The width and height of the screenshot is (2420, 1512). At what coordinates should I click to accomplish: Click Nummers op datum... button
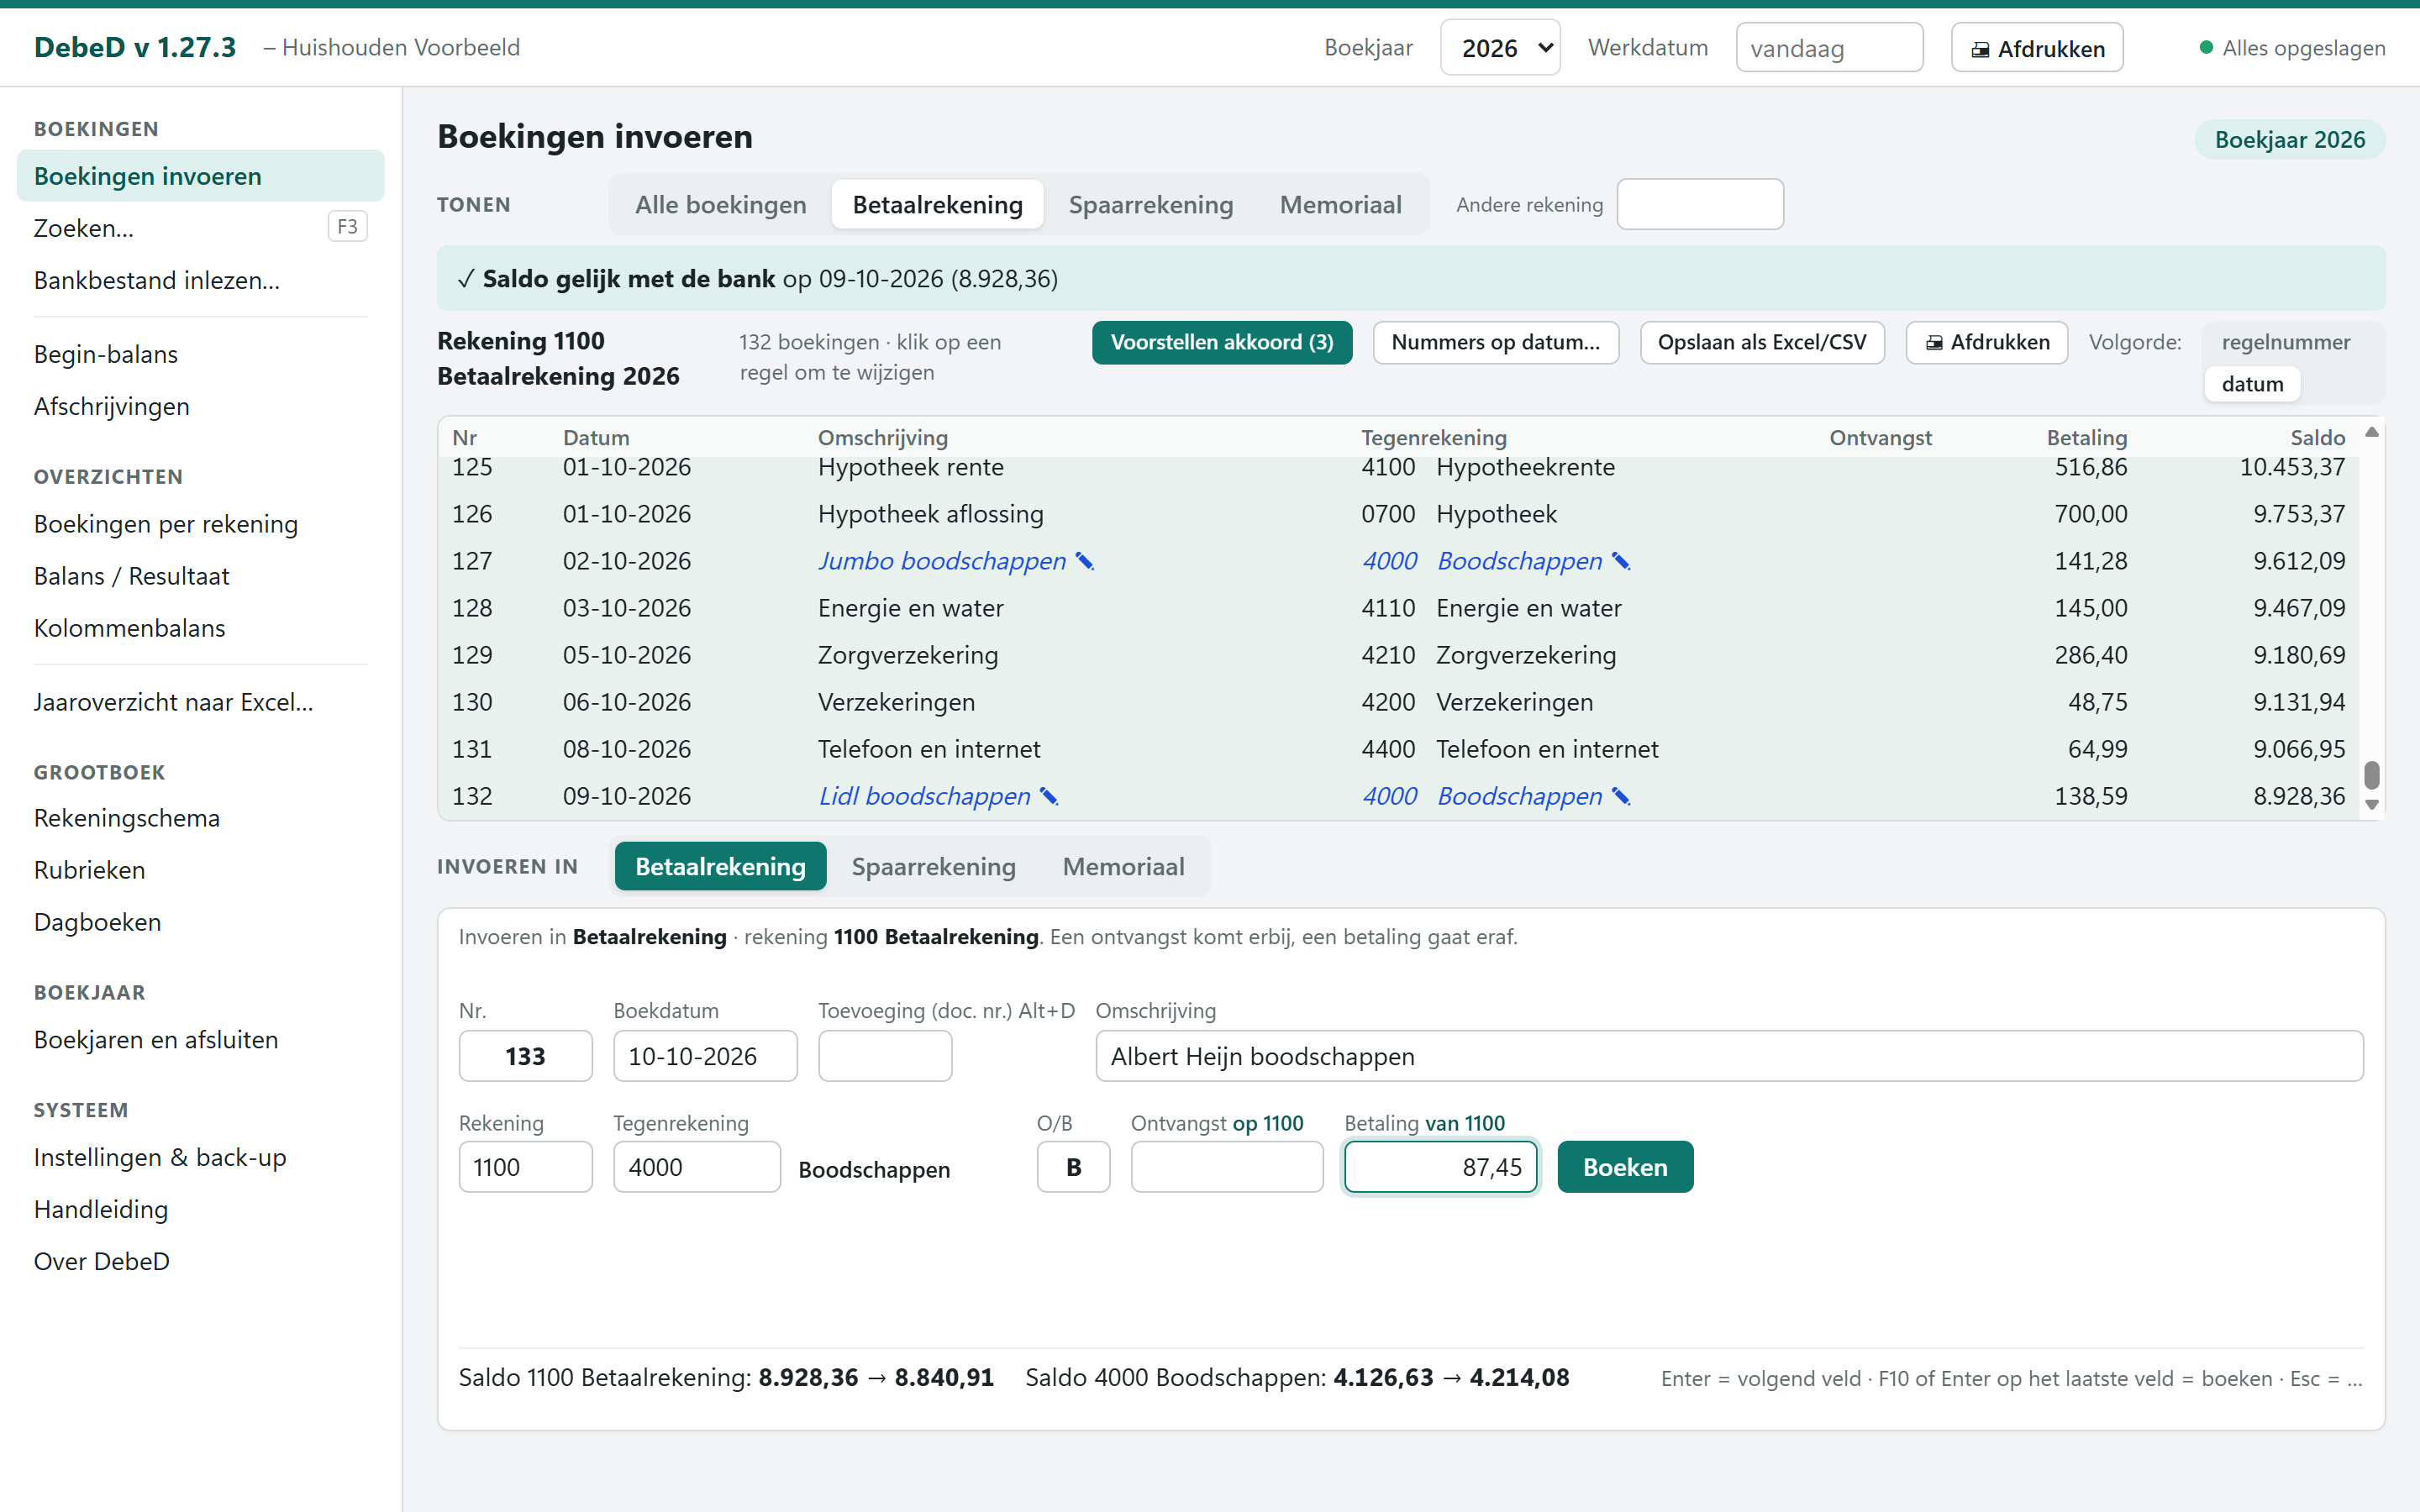pyautogui.click(x=1495, y=342)
